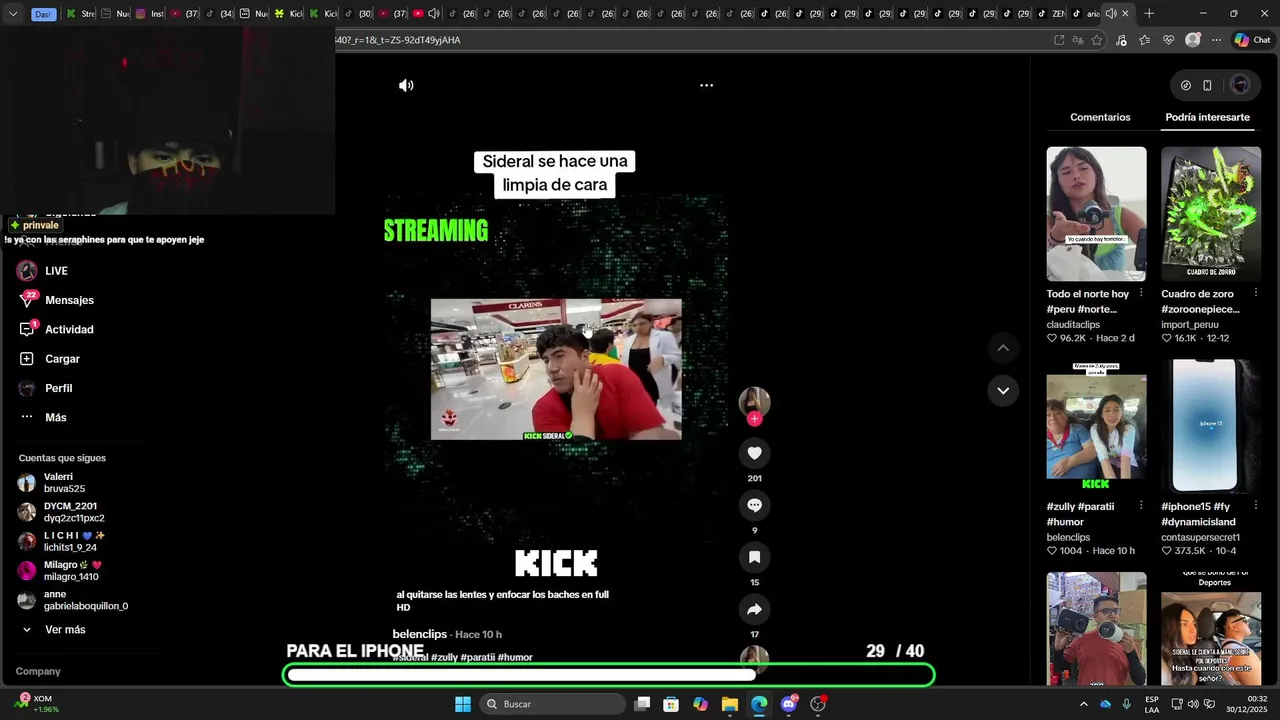Like the video with the heart icon
The image size is (1280, 720).
tap(754, 453)
